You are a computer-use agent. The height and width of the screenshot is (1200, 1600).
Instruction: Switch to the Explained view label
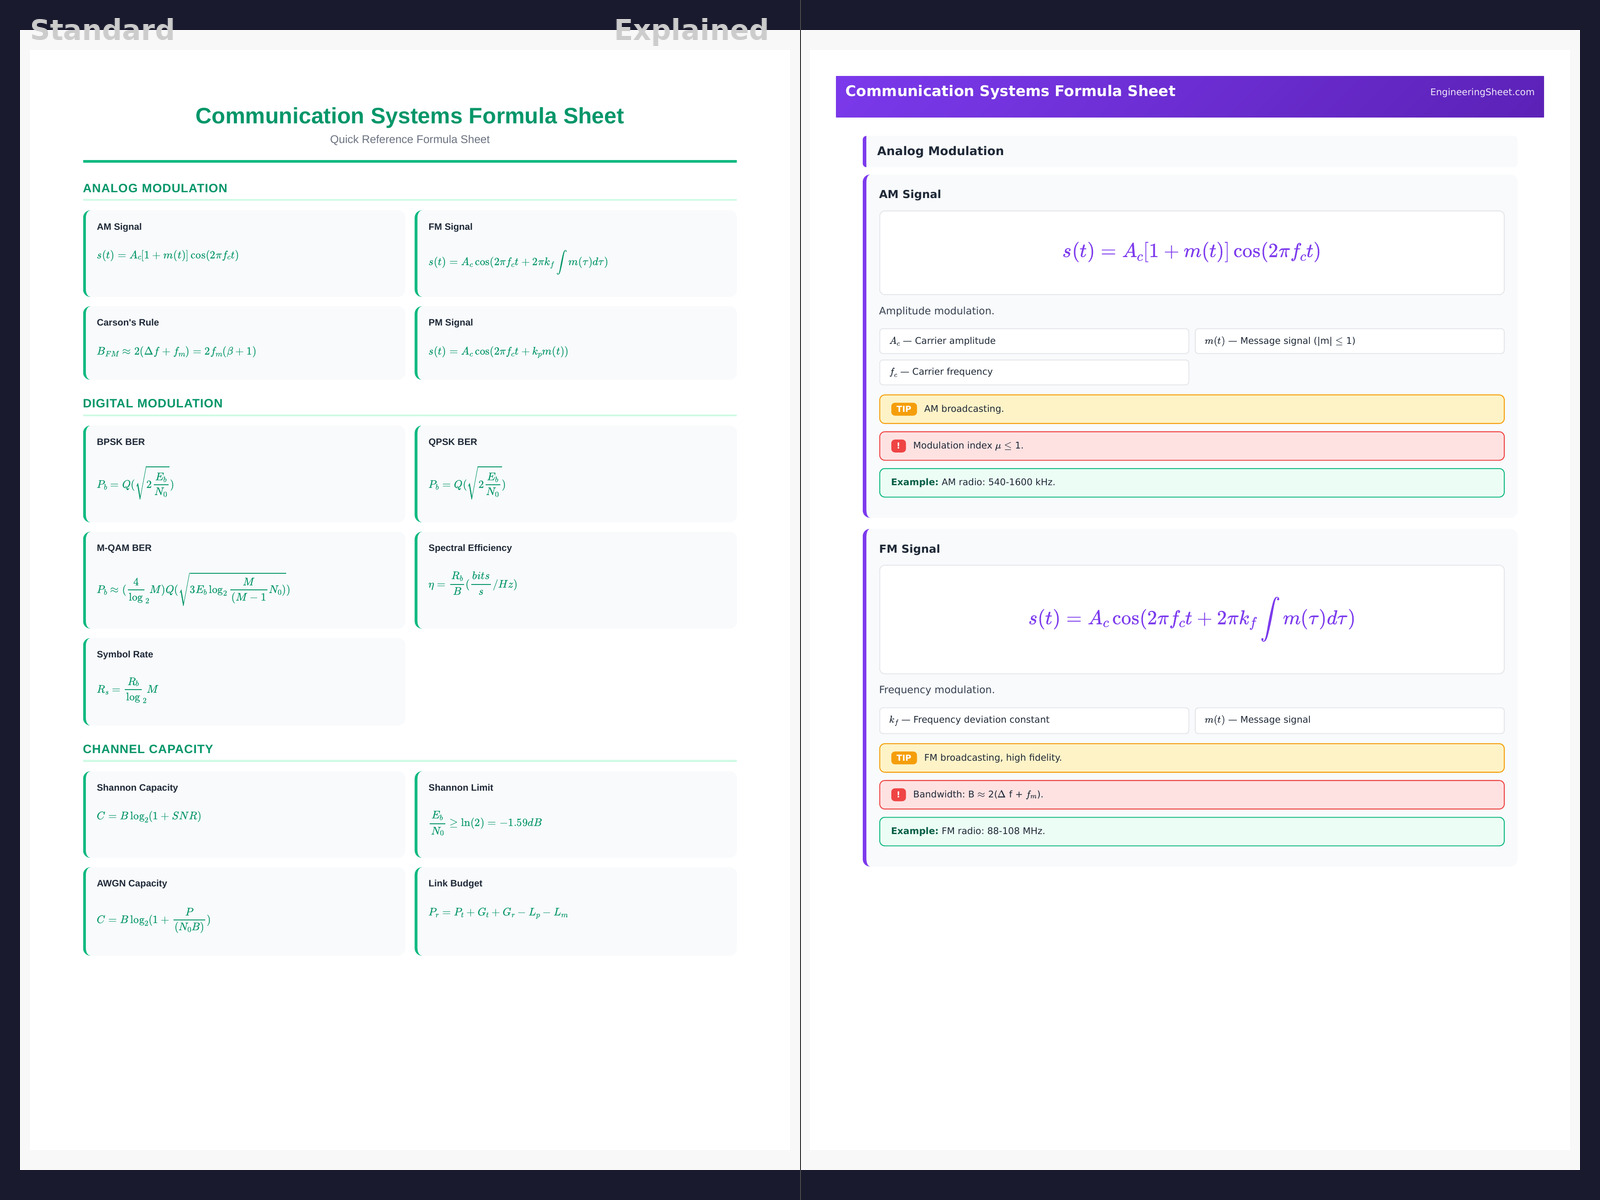tap(691, 30)
